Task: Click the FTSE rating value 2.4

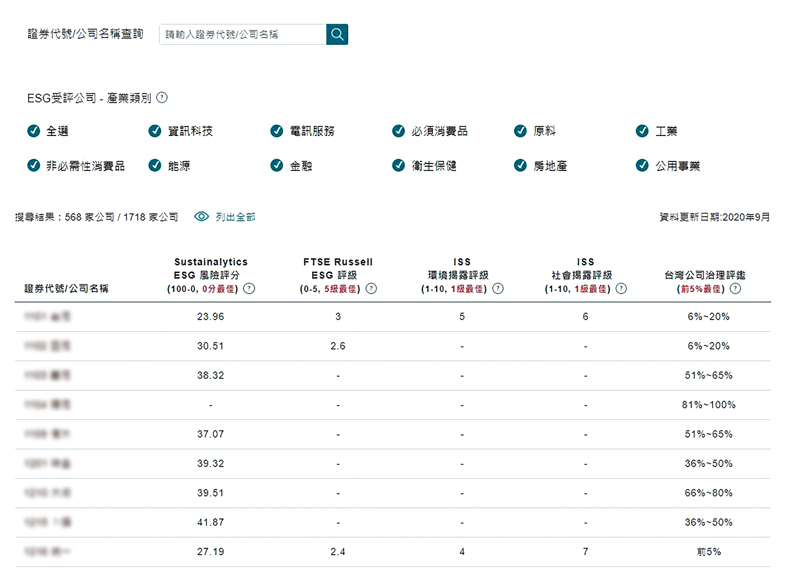Action: (338, 551)
